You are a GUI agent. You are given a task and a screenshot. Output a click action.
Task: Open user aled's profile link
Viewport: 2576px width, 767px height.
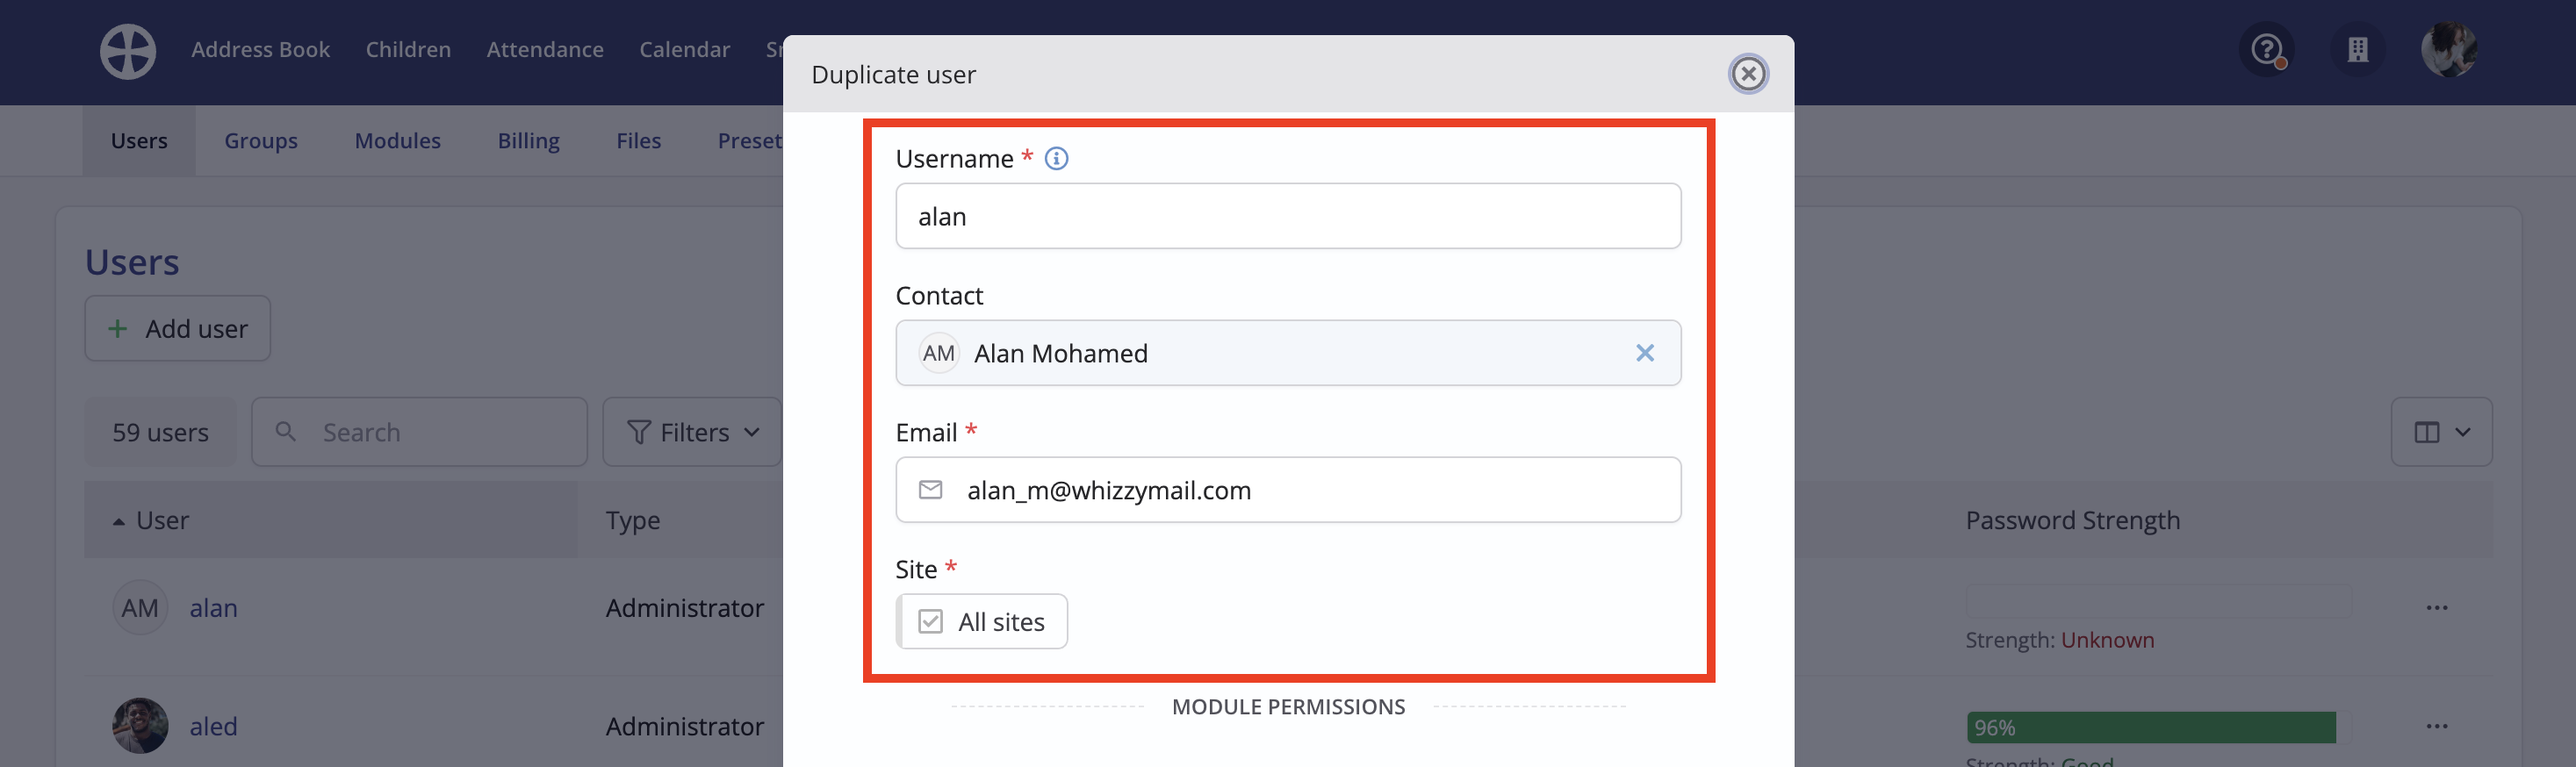click(214, 726)
